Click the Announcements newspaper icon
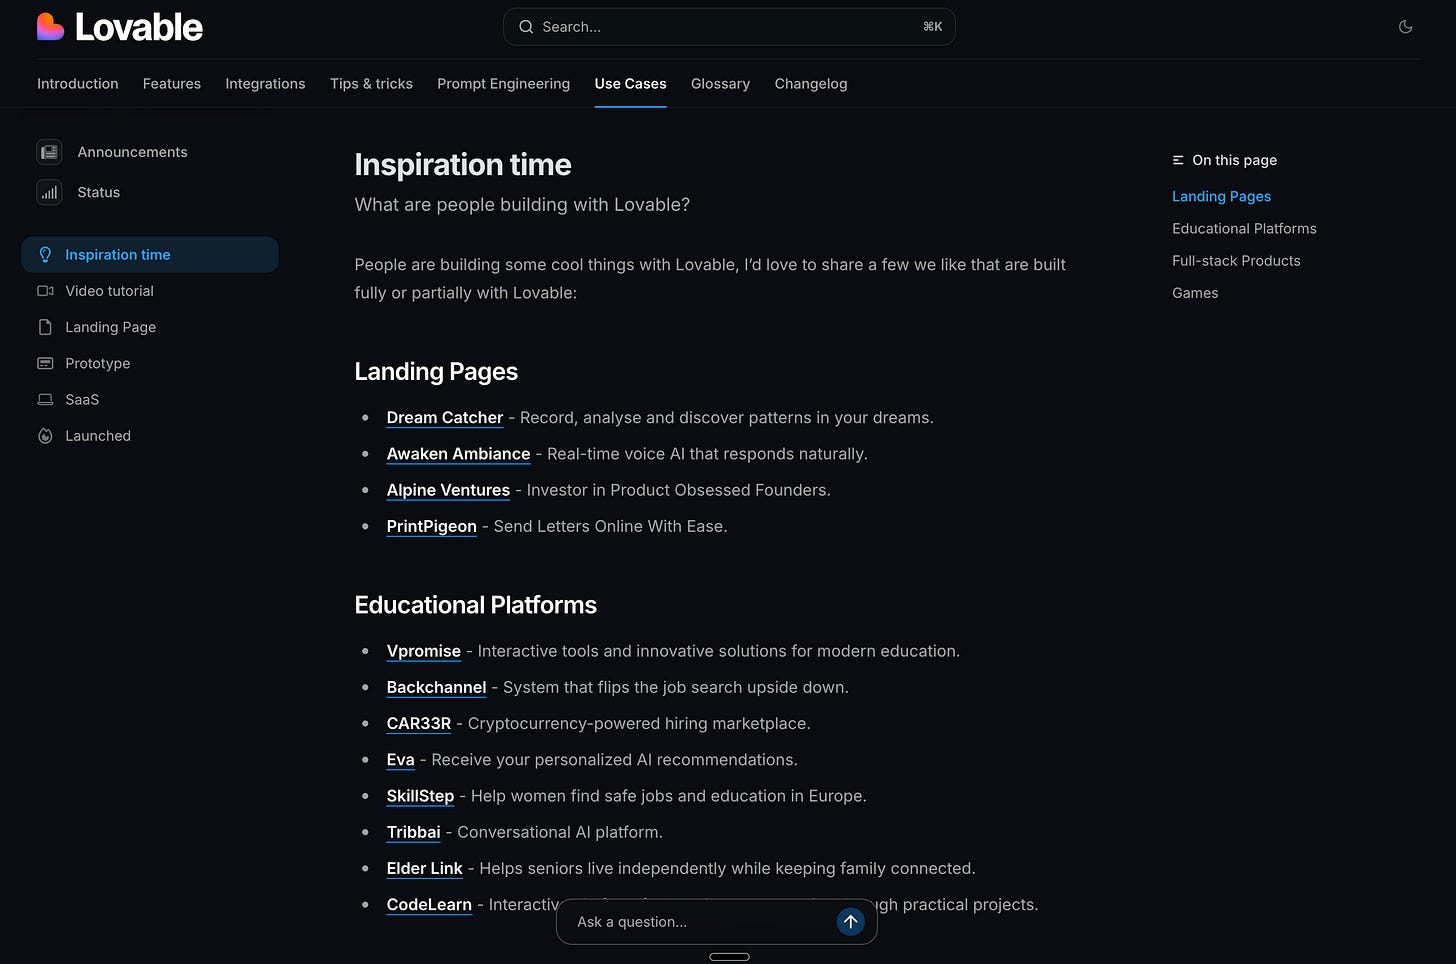1456x964 pixels. click(49, 152)
